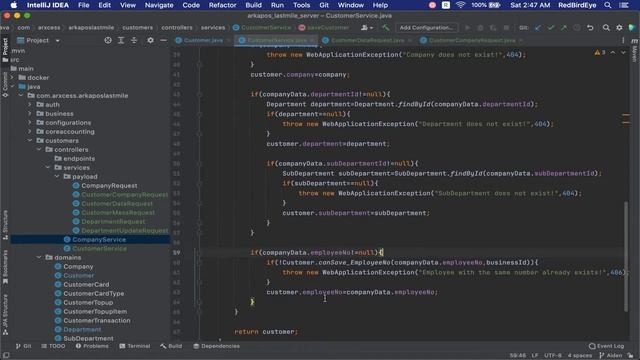This screenshot has width=640, height=360.
Task: Click the services breadcrumb in the navigation bar
Action: tap(213, 28)
